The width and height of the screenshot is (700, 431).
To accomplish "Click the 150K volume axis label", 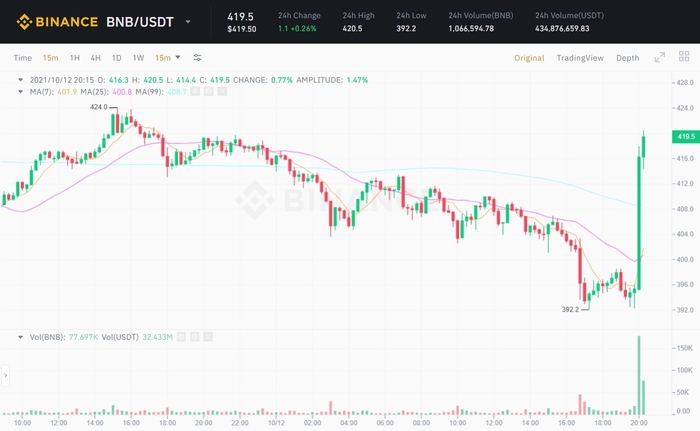I will point(685,348).
